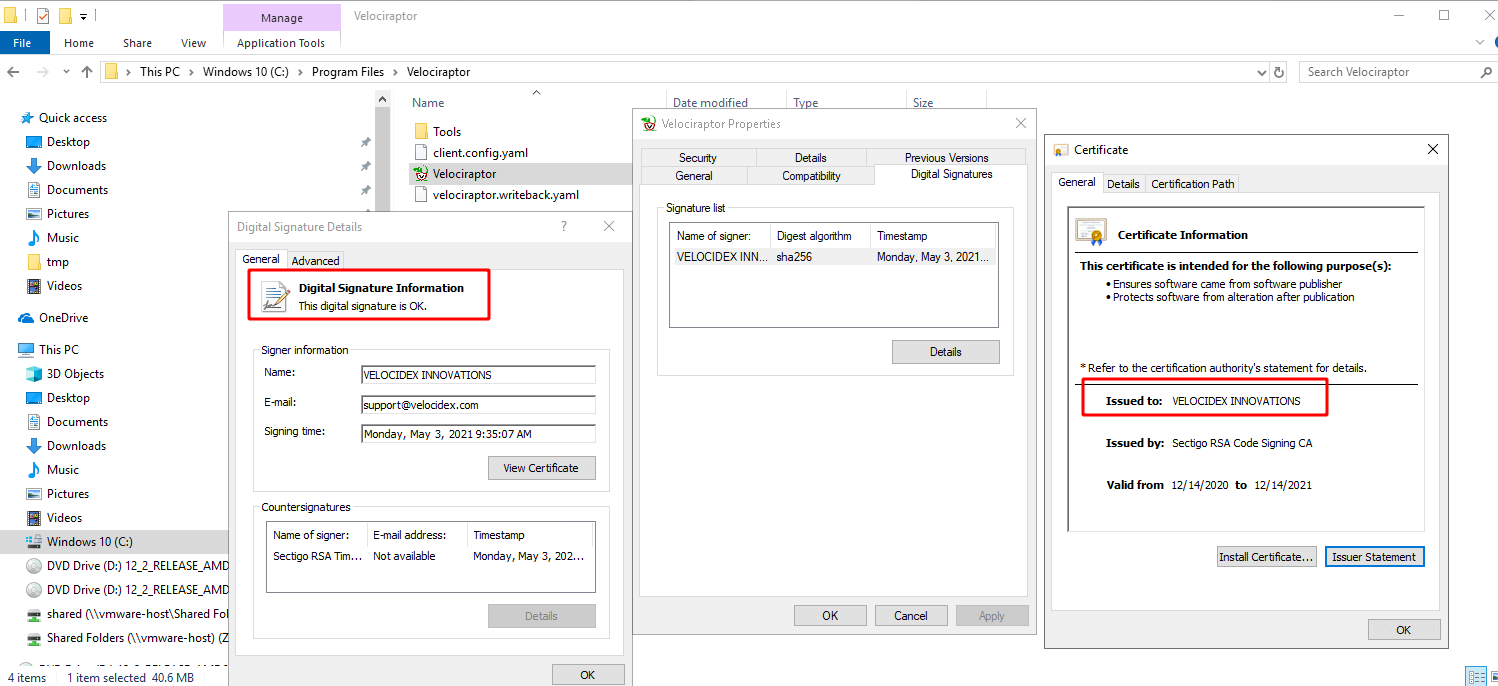The image size is (1498, 686).
Task: Click the Refresh button beside address bar
Action: tap(1279, 72)
